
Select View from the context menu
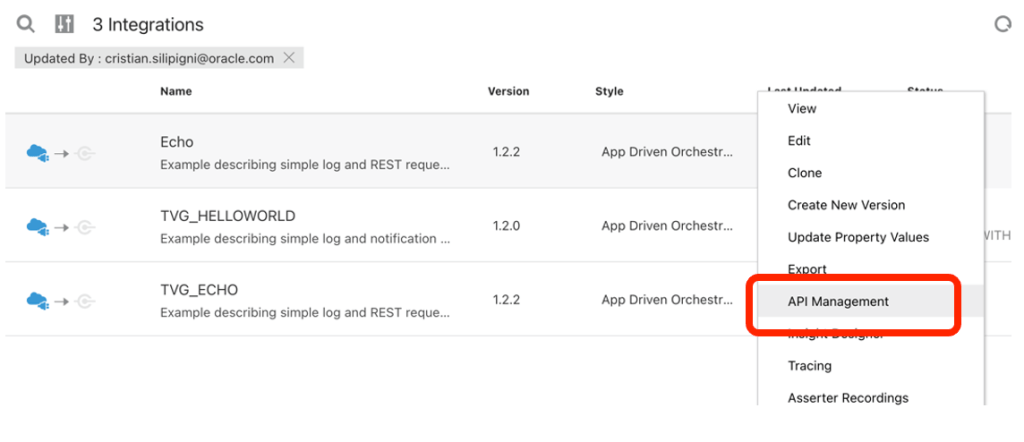(802, 109)
